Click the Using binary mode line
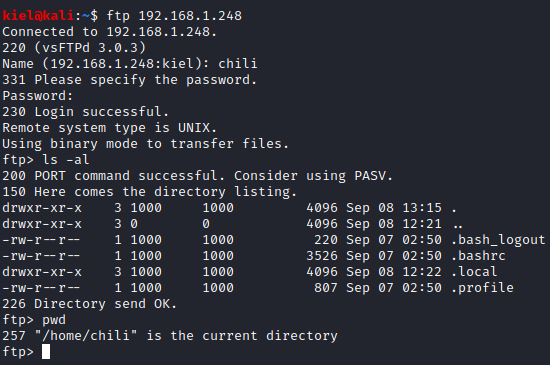 [146, 144]
